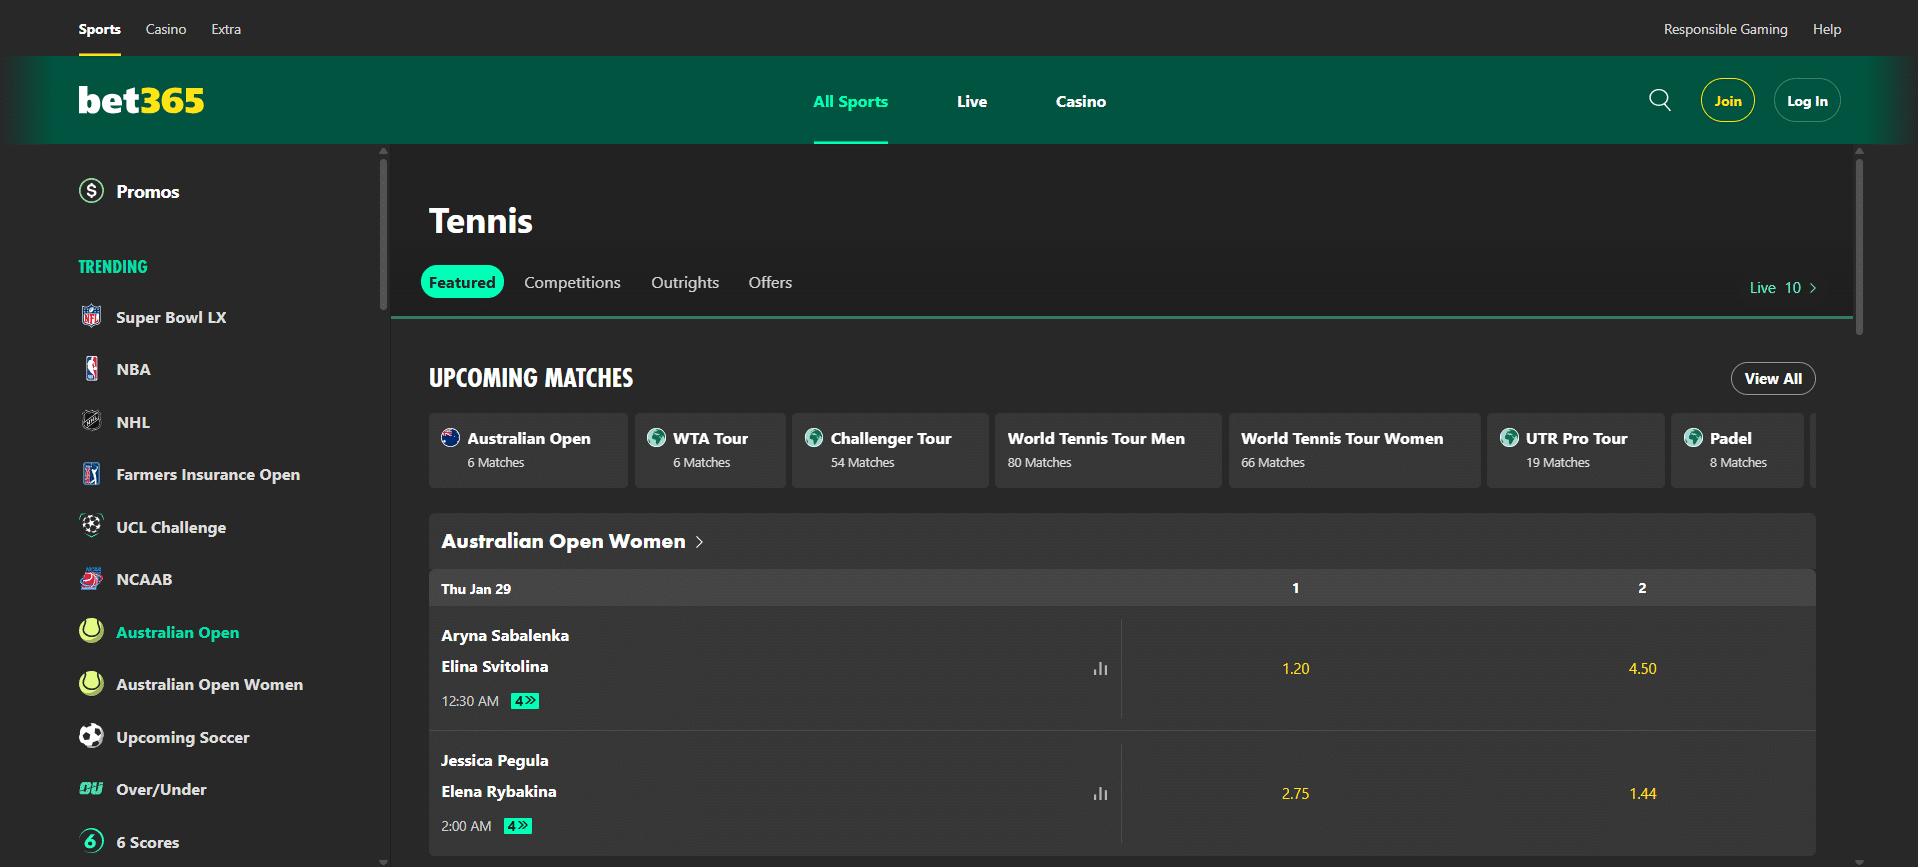This screenshot has height=867, width=1918.
Task: Open World Tennis Tour Women card
Action: tap(1354, 450)
